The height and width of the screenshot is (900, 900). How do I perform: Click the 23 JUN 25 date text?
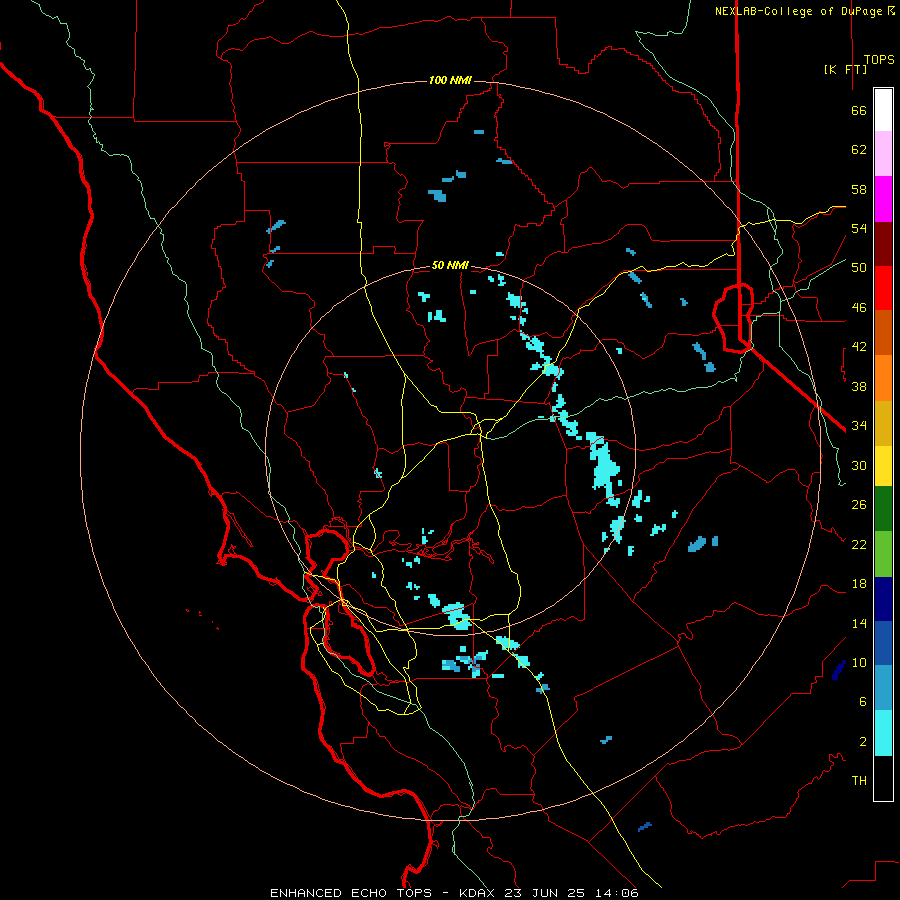pos(545,893)
